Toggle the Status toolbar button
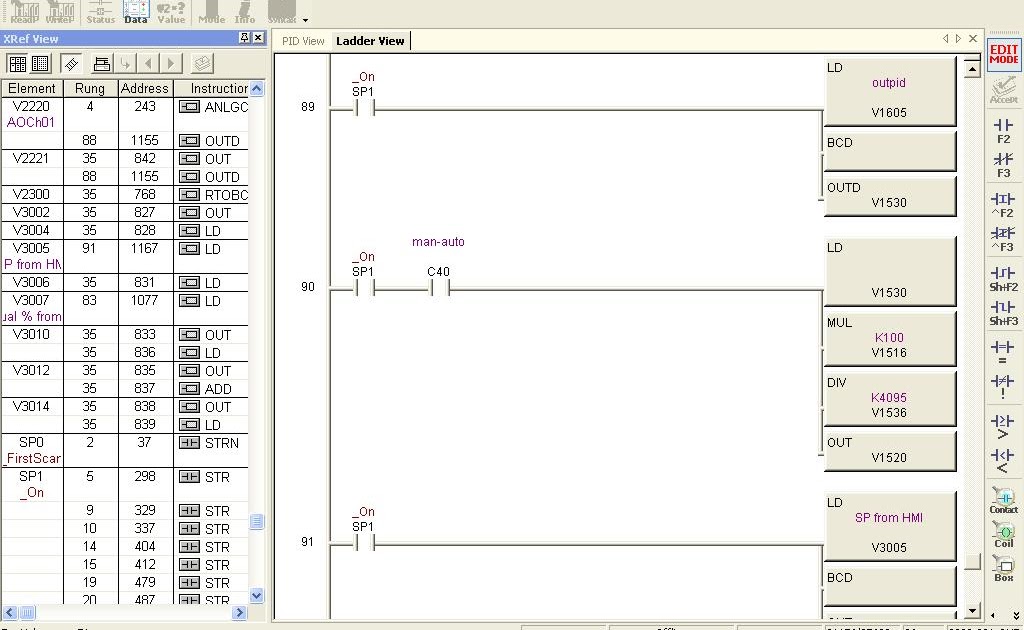Viewport: 1024px width, 630px height. point(101,12)
